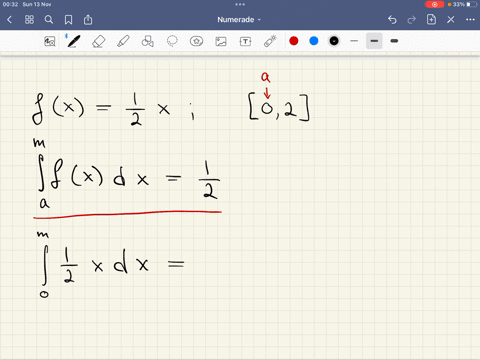The height and width of the screenshot is (360, 480).
Task: Redo the last action
Action: click(x=412, y=20)
